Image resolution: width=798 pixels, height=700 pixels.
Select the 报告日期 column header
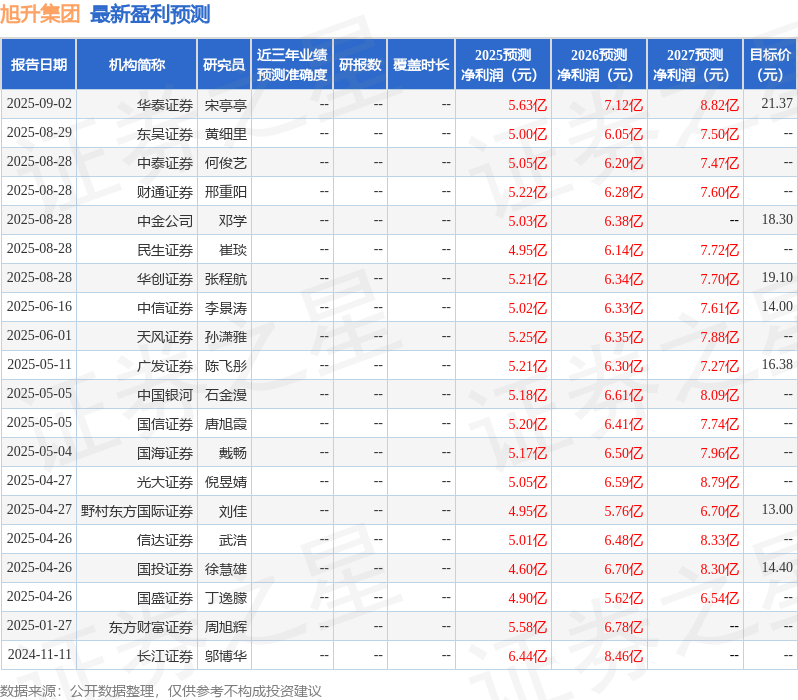pyautogui.click(x=39, y=65)
